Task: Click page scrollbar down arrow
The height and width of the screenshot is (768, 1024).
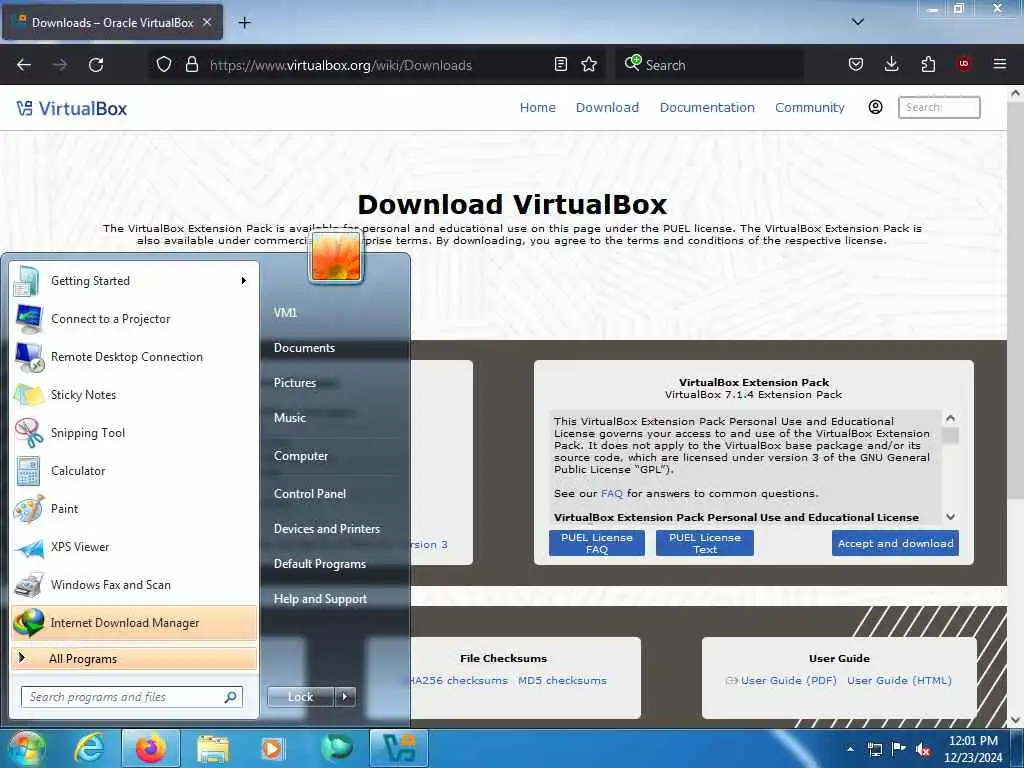Action: [x=1015, y=720]
